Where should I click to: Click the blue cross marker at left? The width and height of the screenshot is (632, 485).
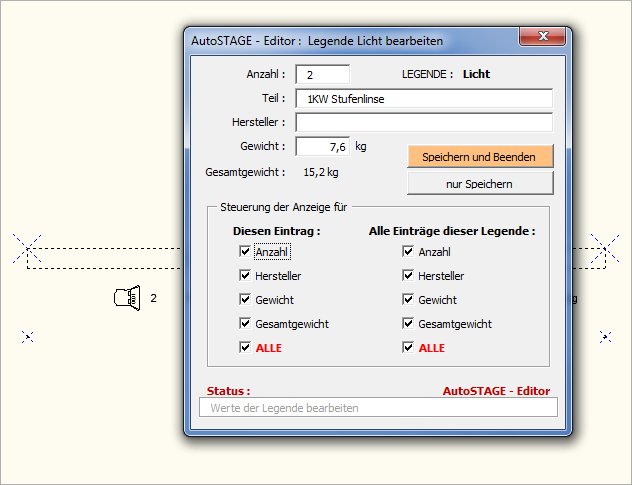pyautogui.click(x=28, y=337)
